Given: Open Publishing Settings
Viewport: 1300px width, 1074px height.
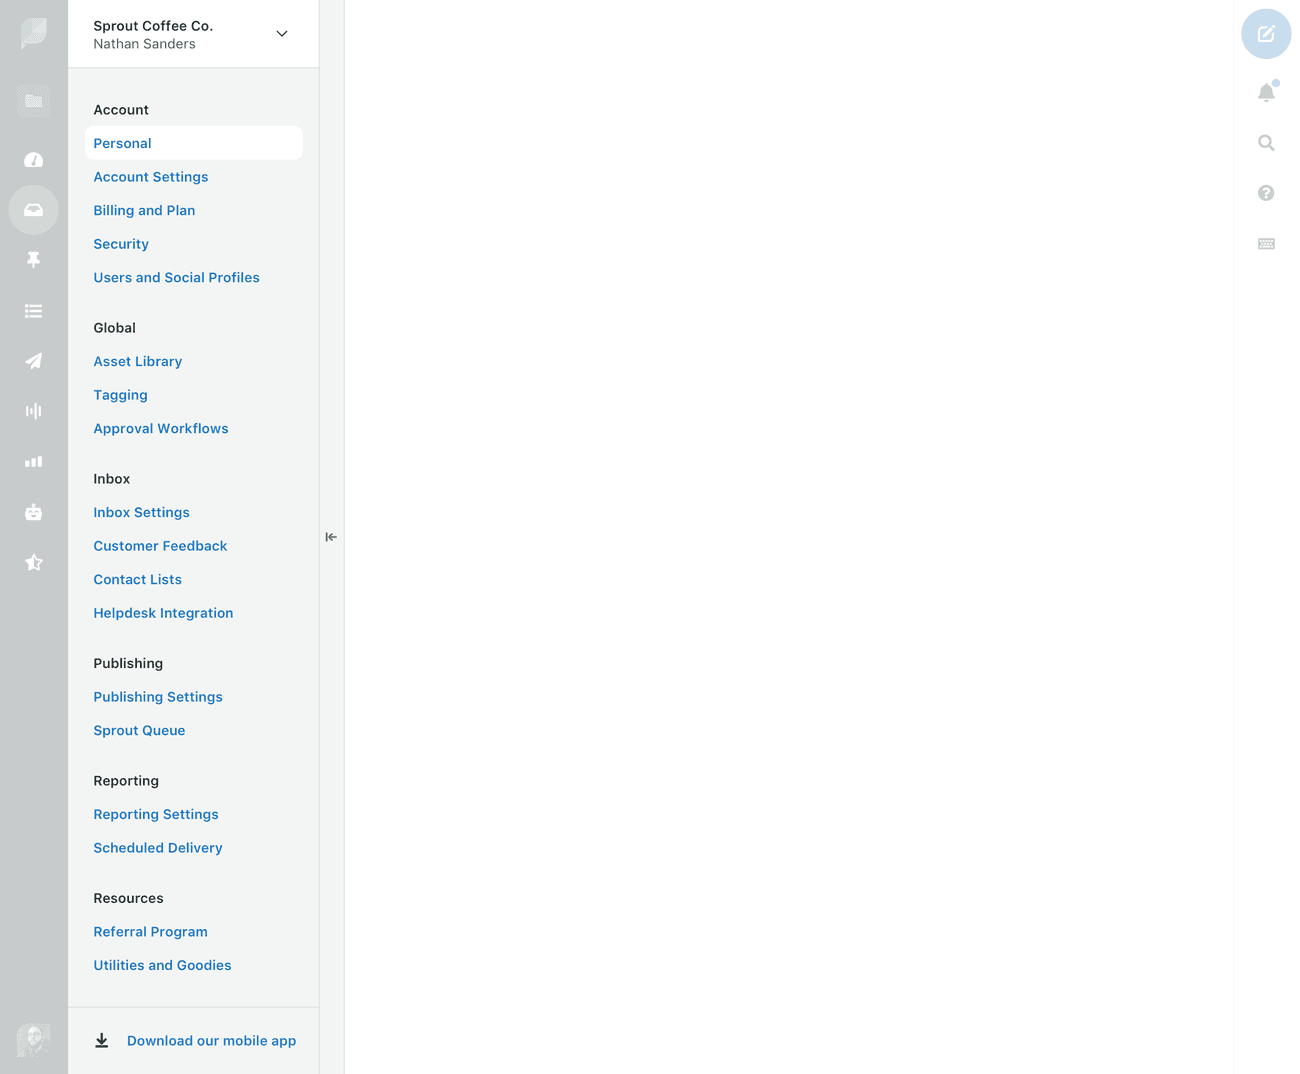Looking at the screenshot, I should tap(158, 697).
